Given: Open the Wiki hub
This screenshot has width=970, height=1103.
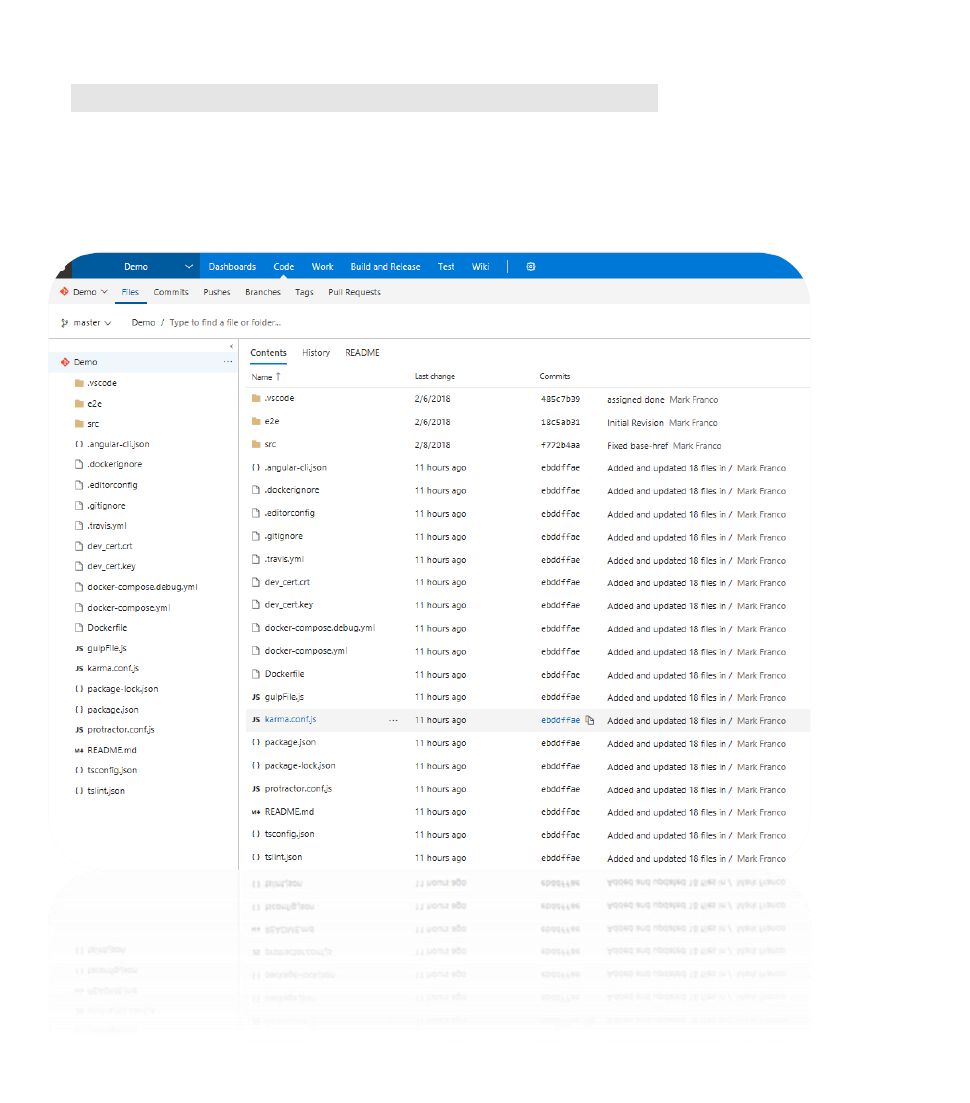Looking at the screenshot, I should tap(480, 267).
